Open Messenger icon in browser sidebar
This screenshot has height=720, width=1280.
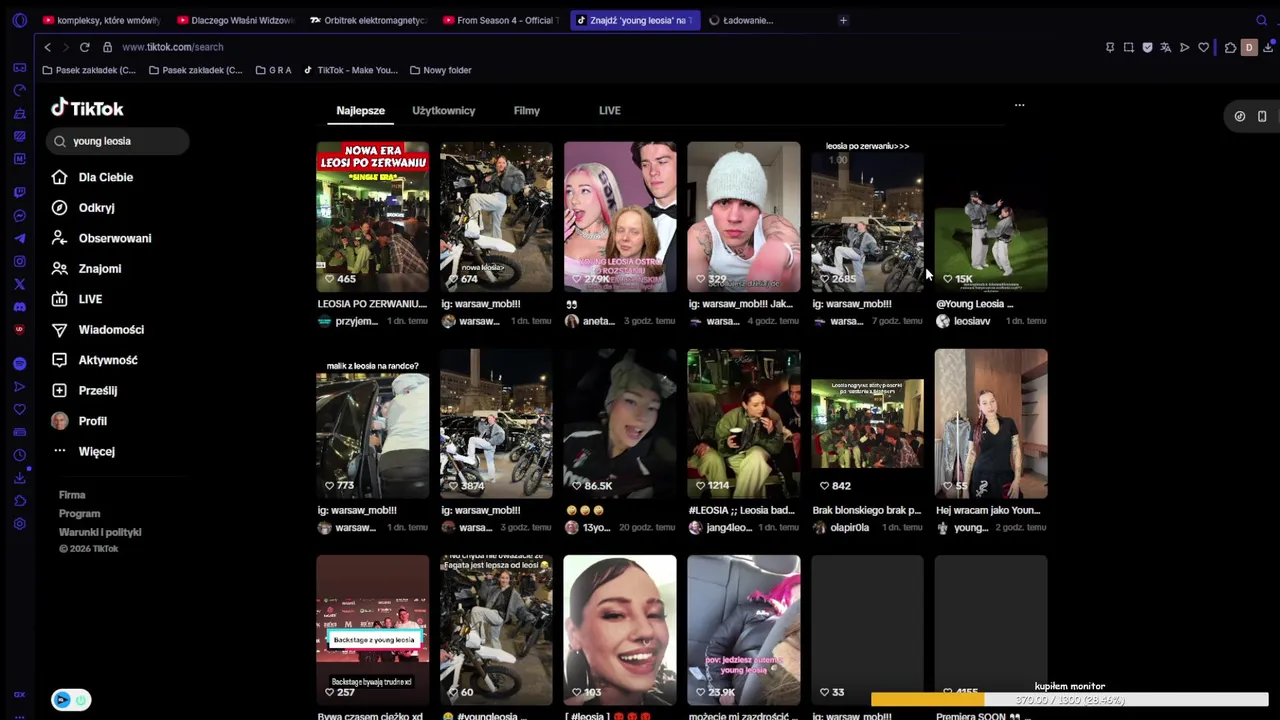[x=20, y=216]
